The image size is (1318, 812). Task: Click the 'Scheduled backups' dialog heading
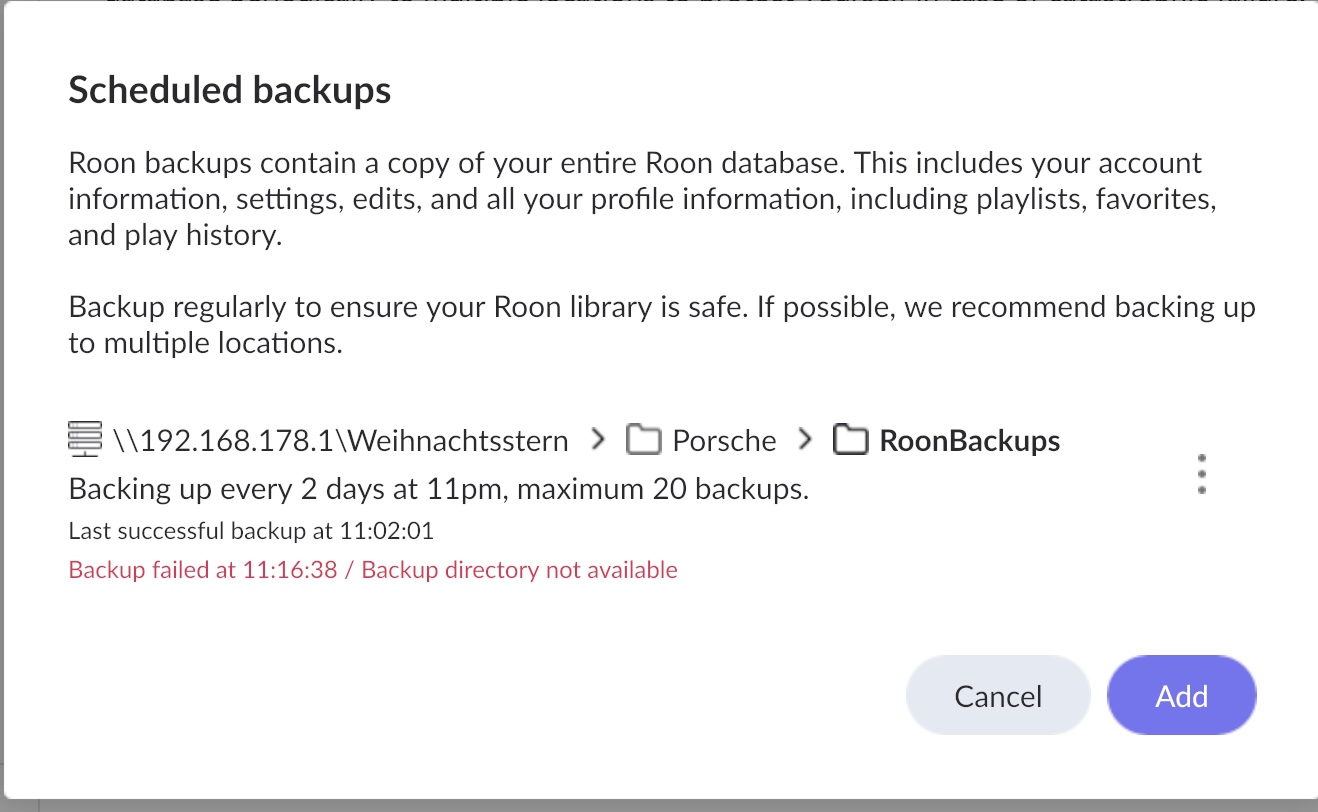[x=230, y=91]
